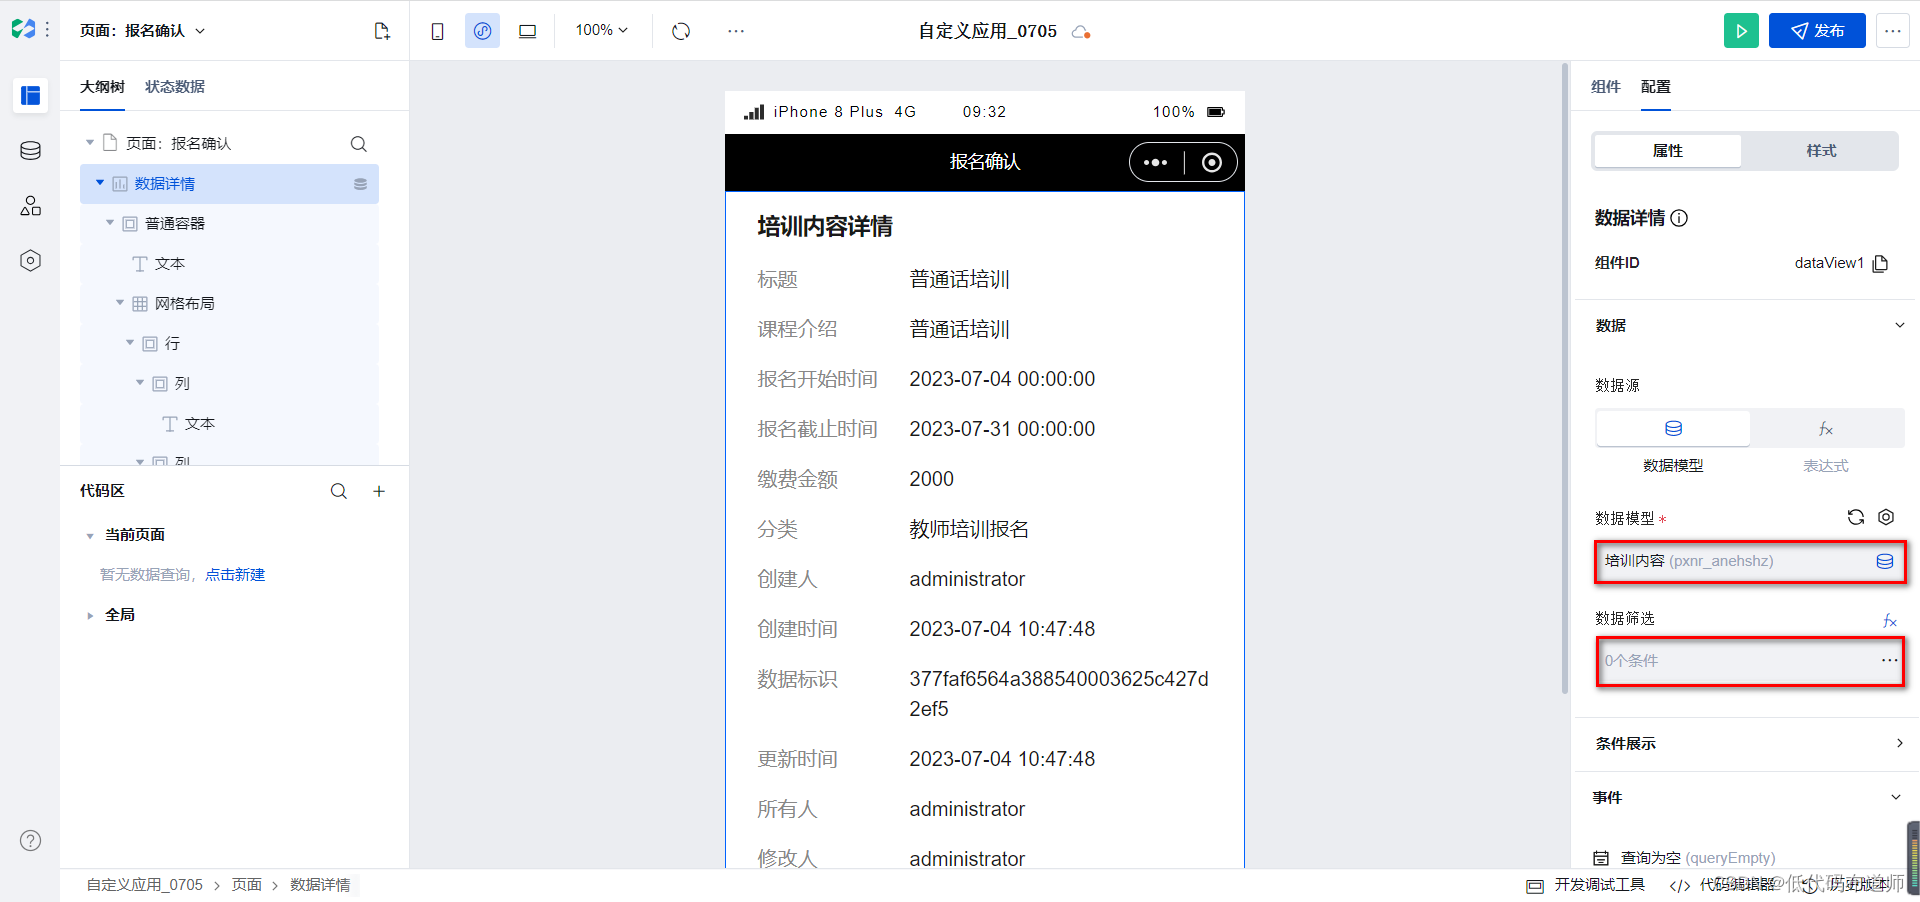Viewport: 1920px width, 902px height.
Task: Collapse the 当前页面 section
Action: (90, 536)
